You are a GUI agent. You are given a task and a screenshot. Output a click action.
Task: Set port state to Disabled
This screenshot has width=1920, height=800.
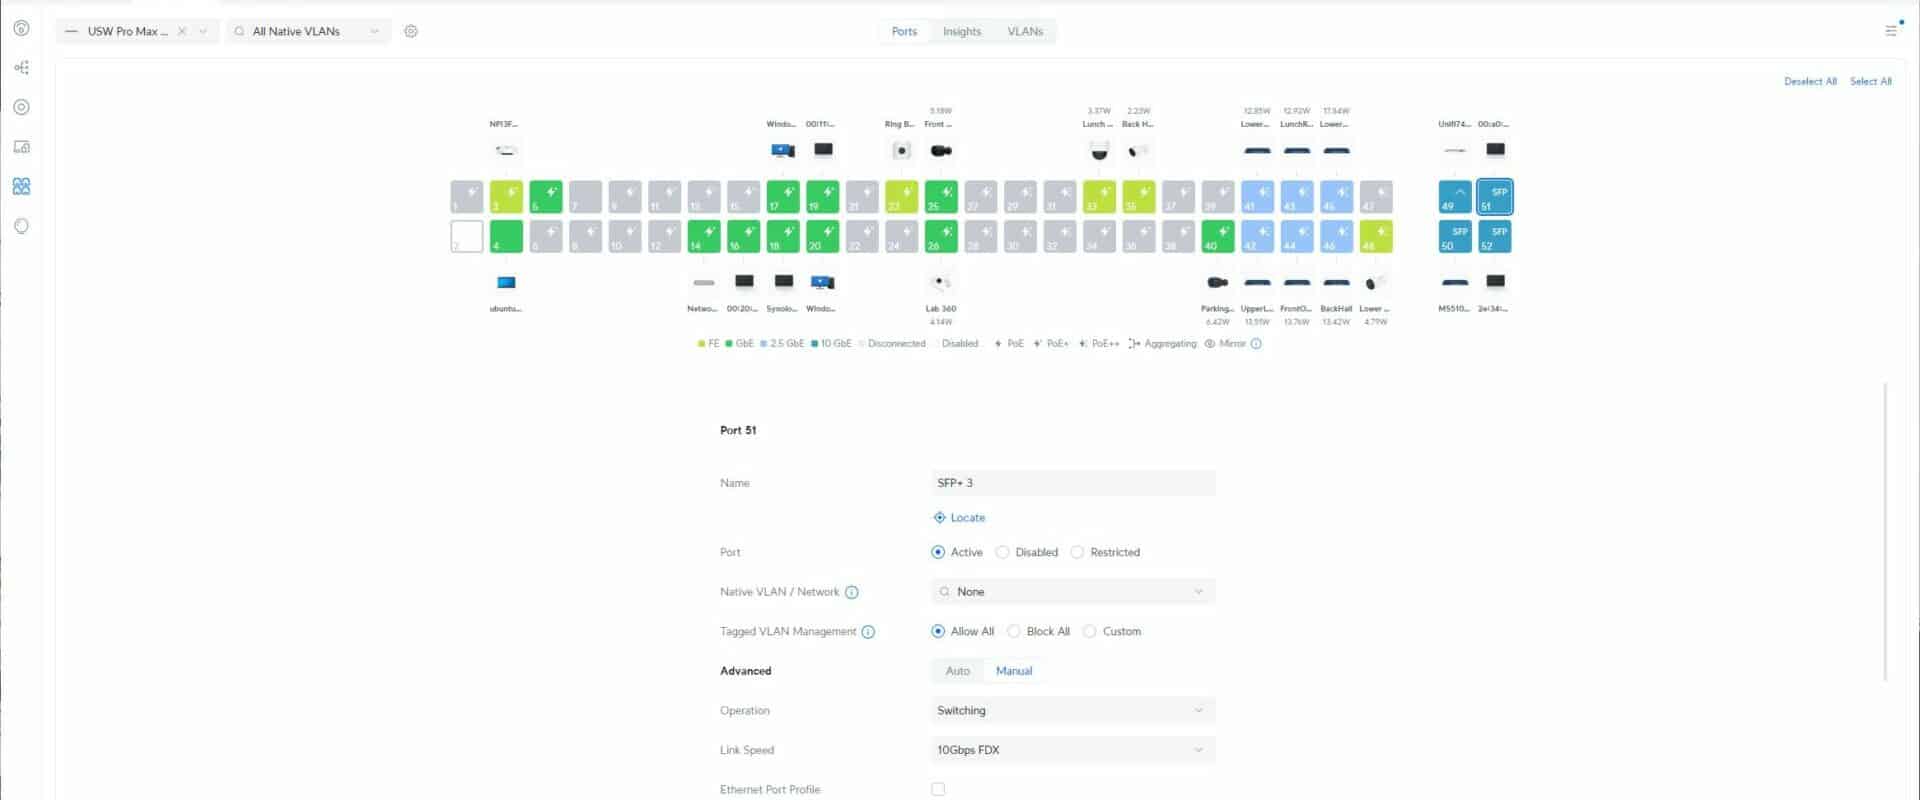(1002, 552)
